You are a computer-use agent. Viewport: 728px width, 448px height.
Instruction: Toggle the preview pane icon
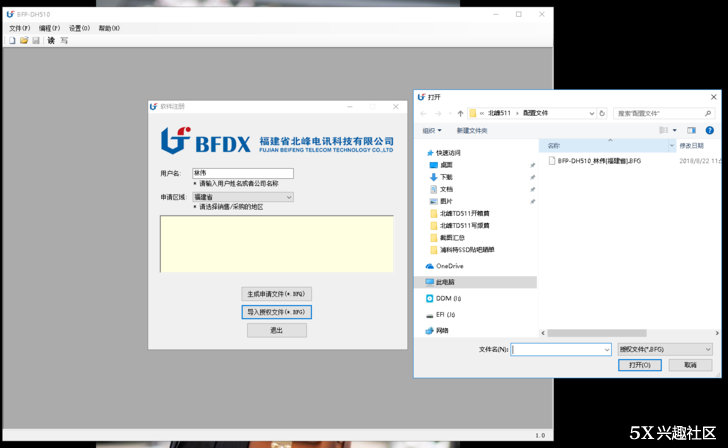pos(691,130)
